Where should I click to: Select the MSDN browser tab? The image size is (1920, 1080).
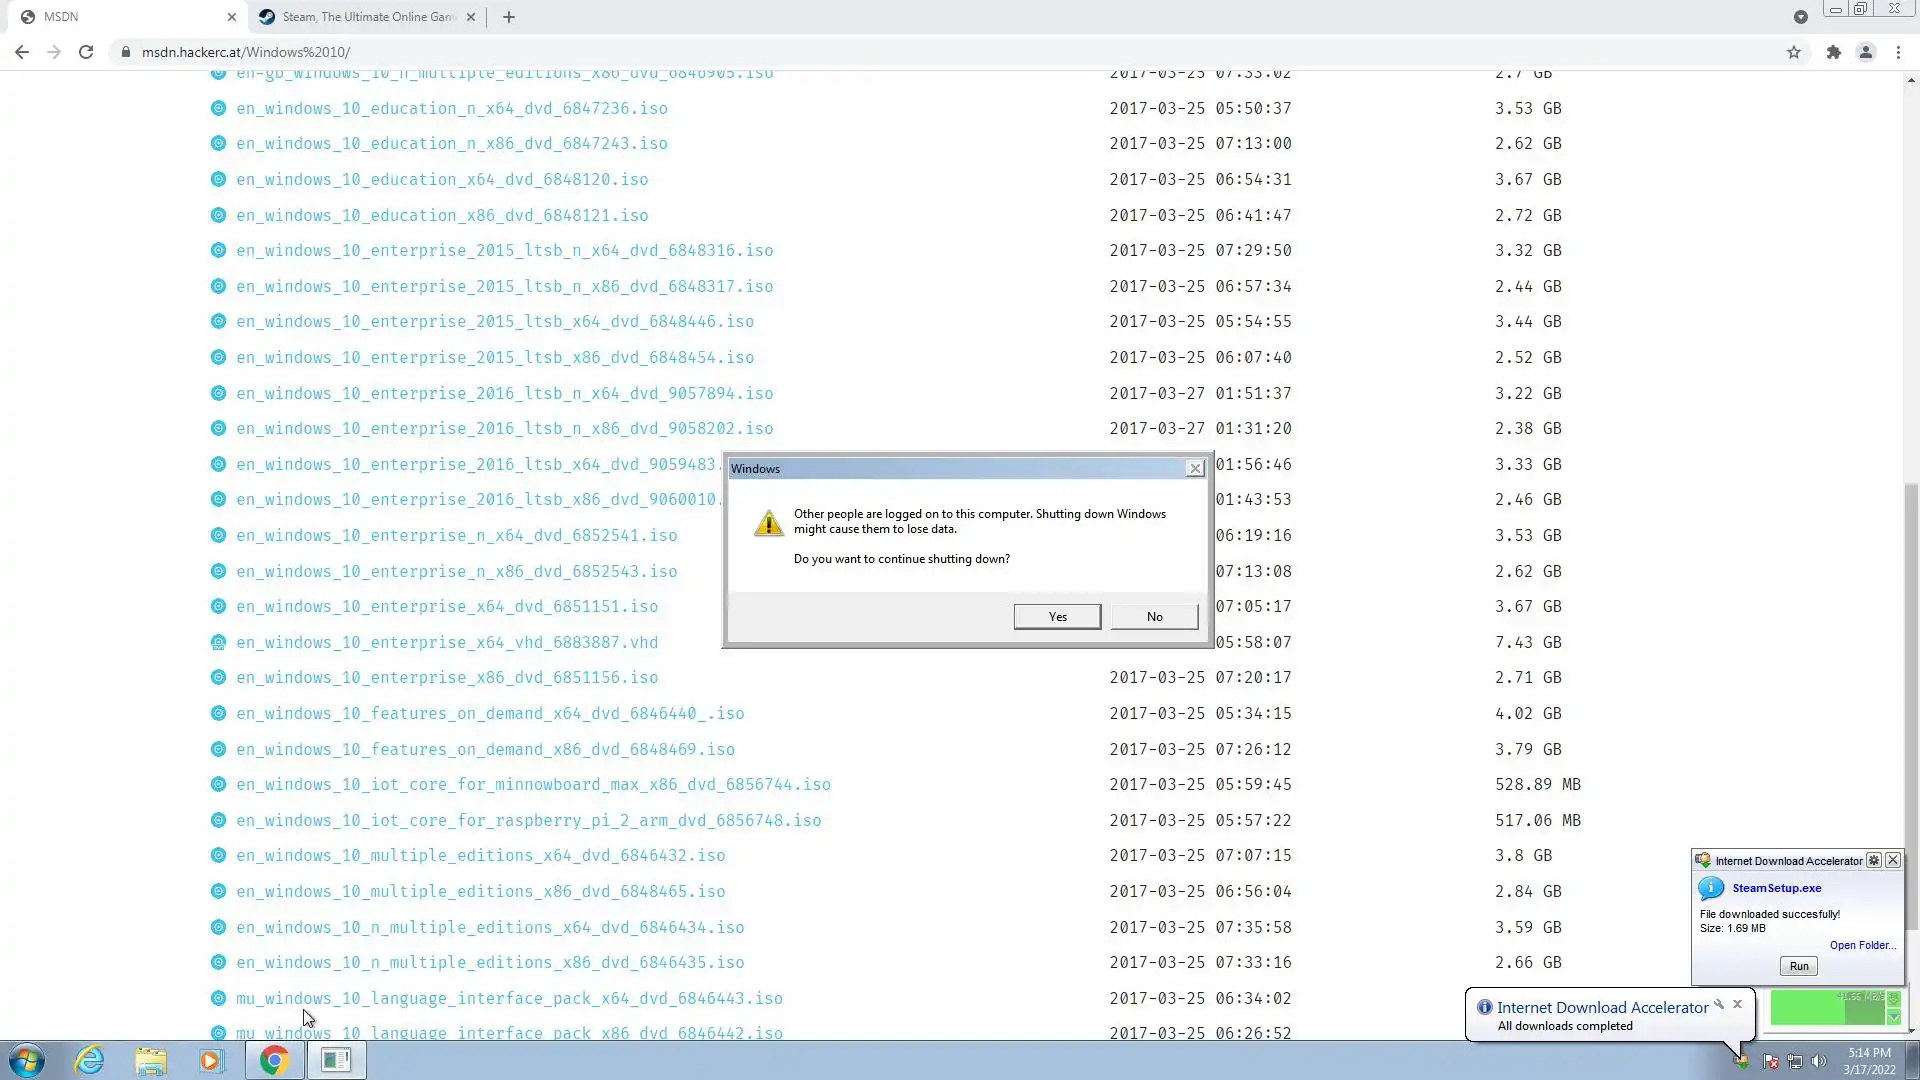[120, 17]
